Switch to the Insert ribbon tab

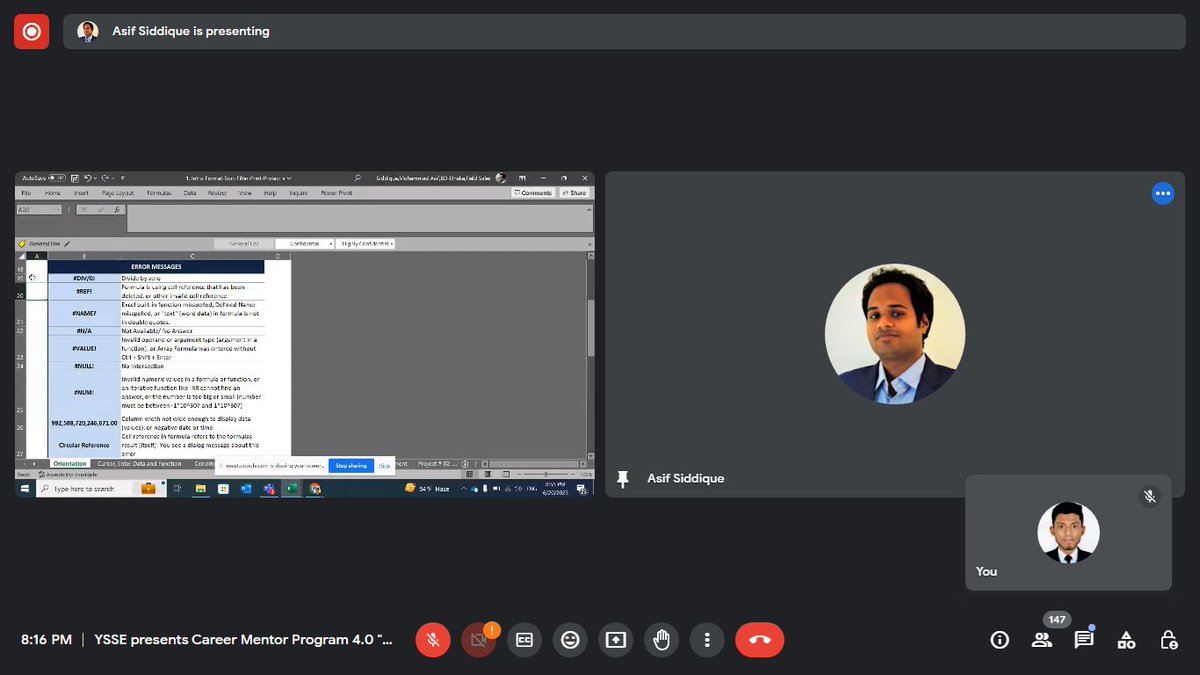tap(81, 192)
